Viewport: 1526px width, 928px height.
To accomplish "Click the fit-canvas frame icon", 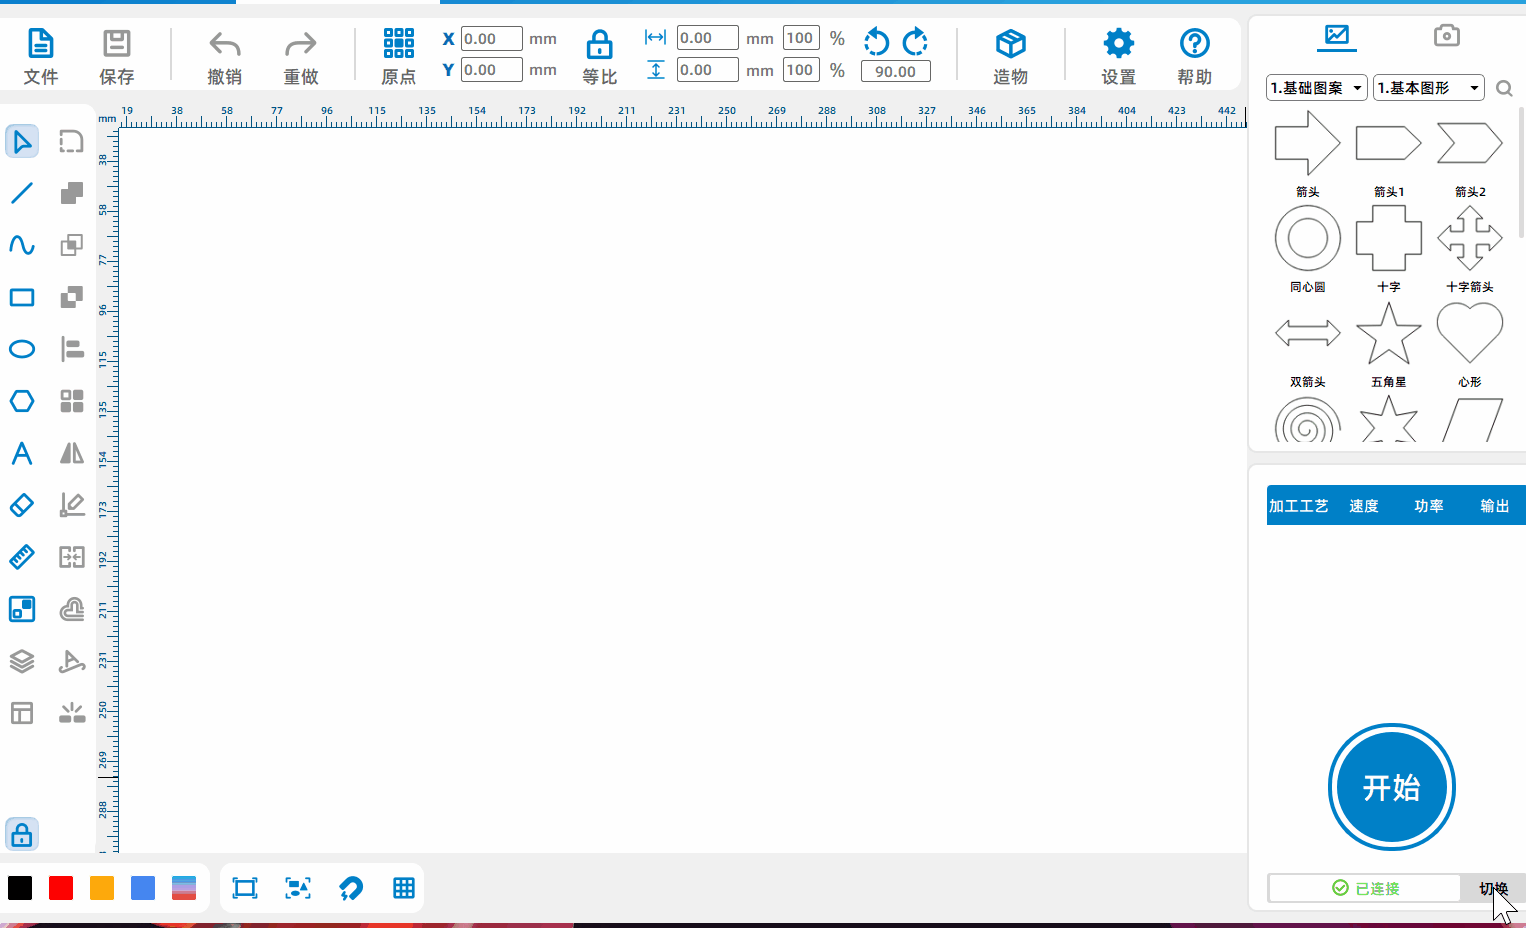I will tap(245, 888).
